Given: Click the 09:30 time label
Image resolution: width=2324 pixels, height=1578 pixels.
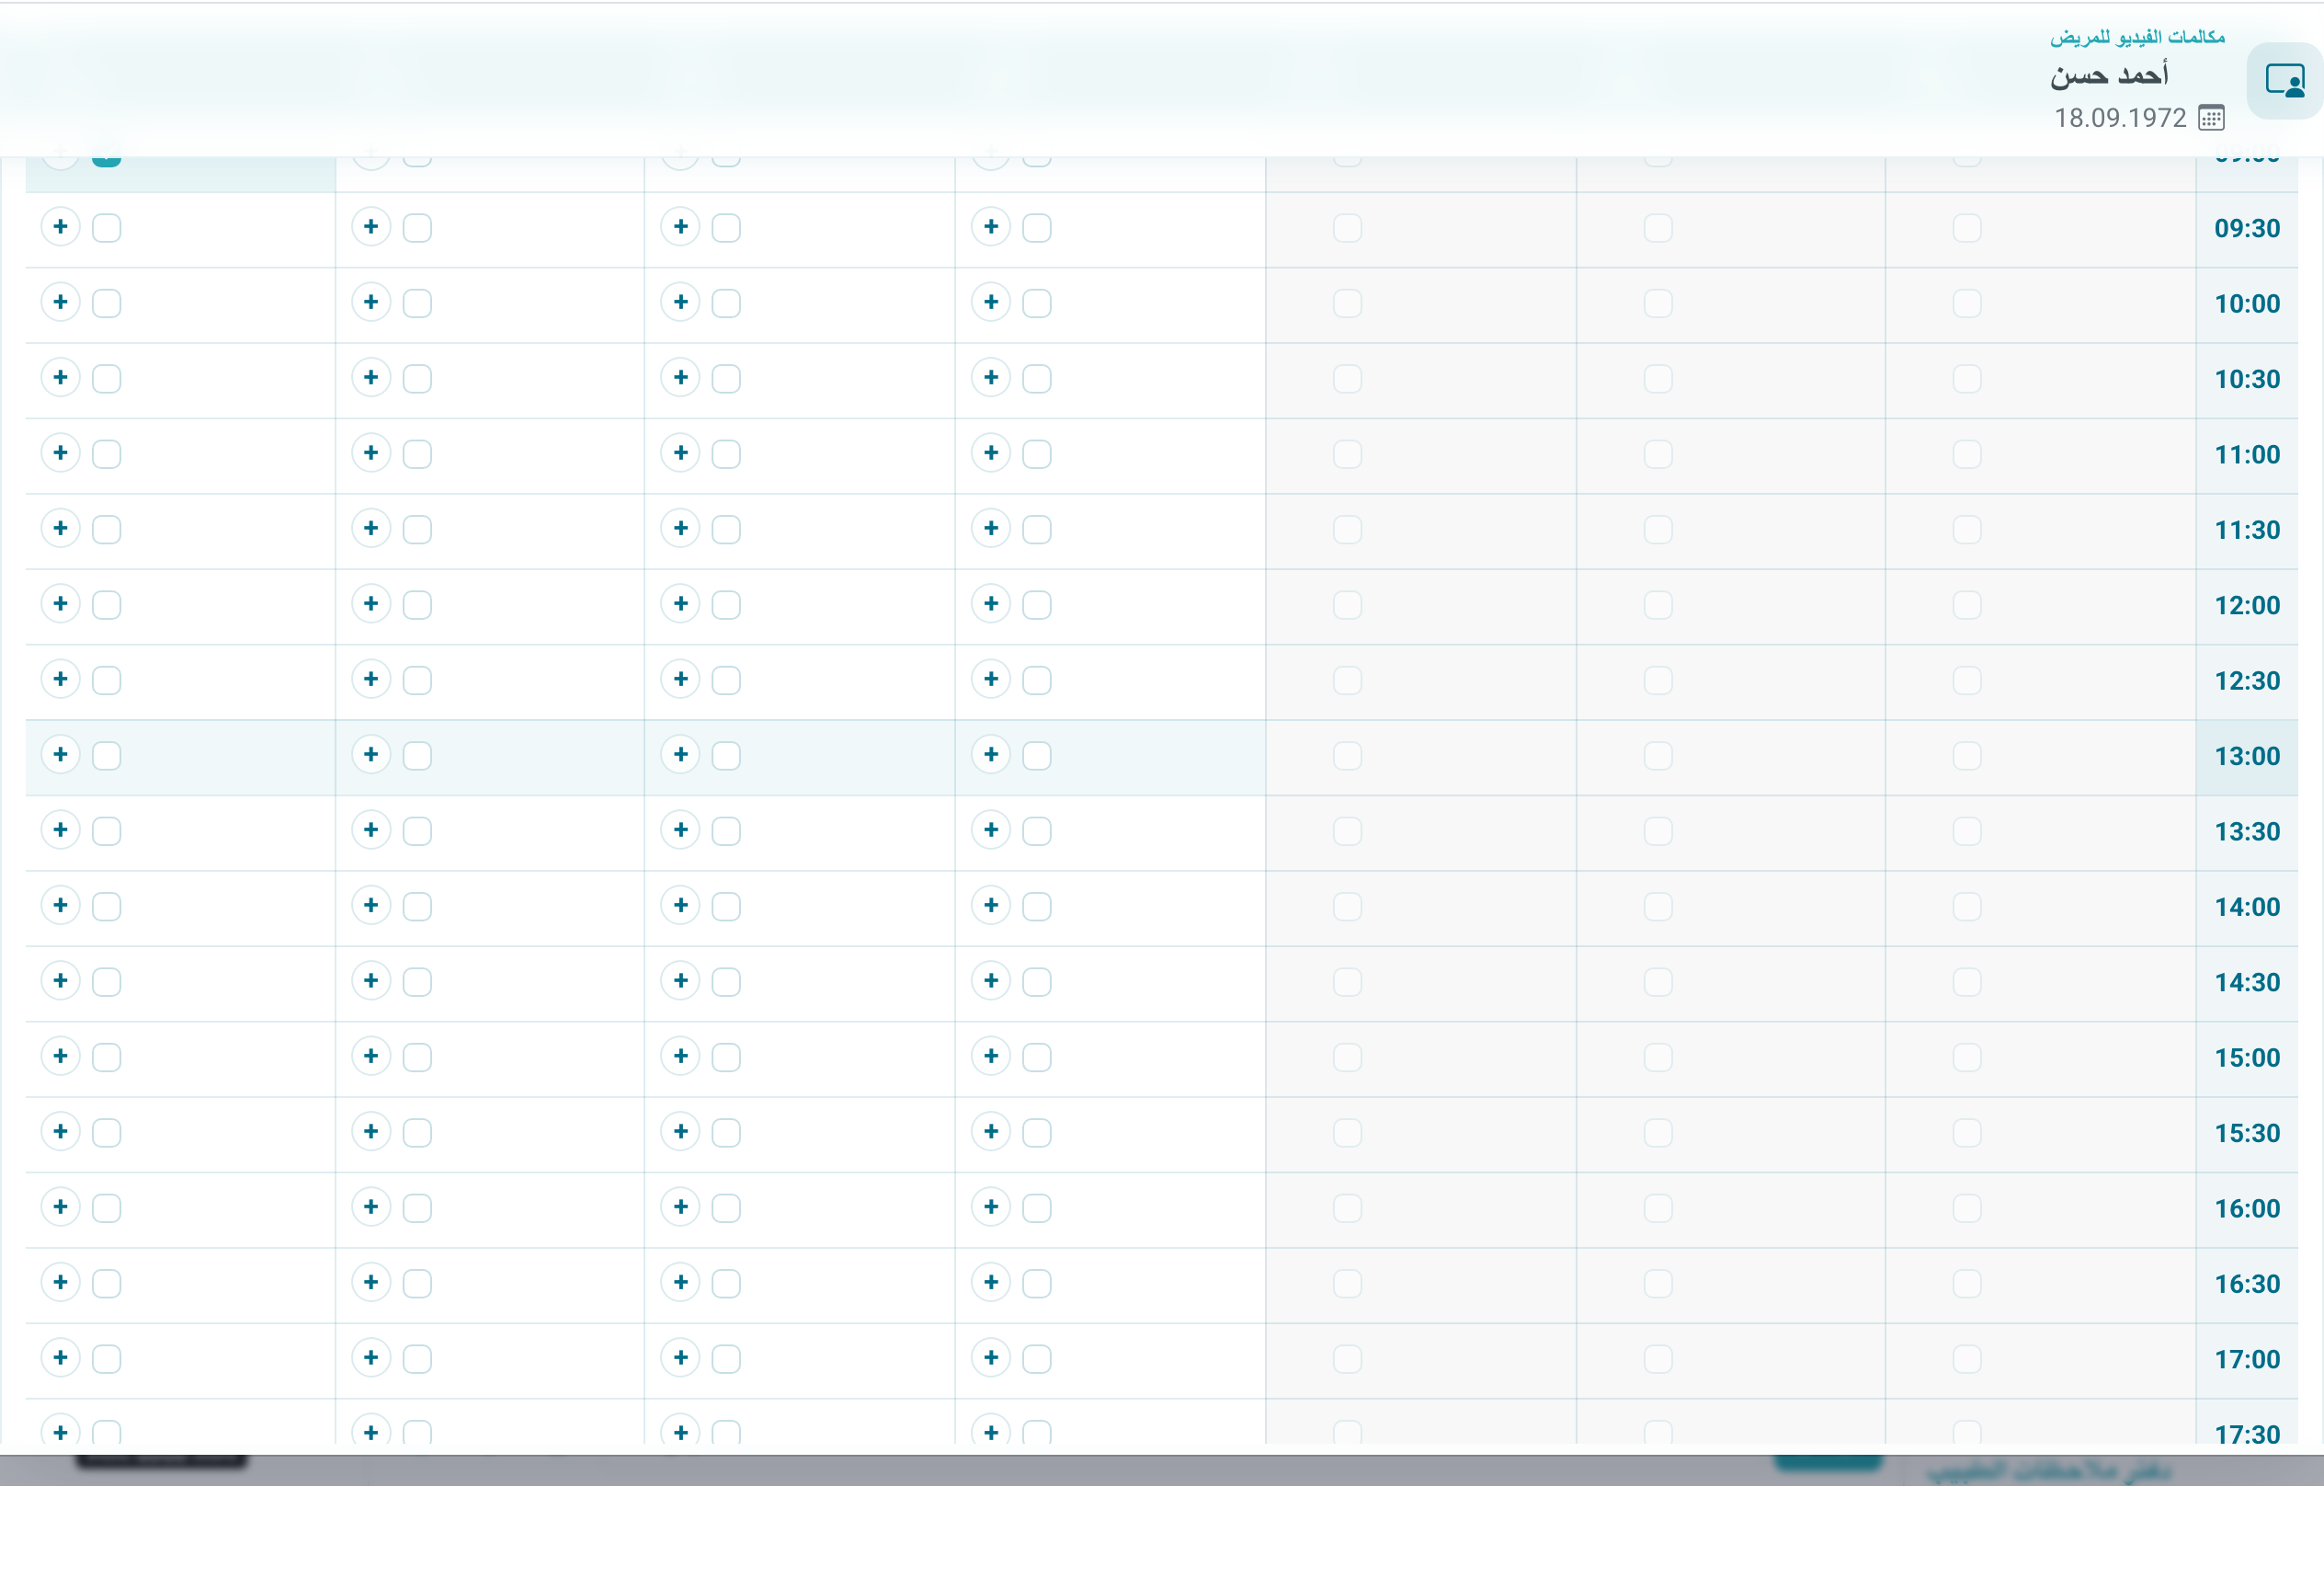Looking at the screenshot, I should pos(2247,228).
